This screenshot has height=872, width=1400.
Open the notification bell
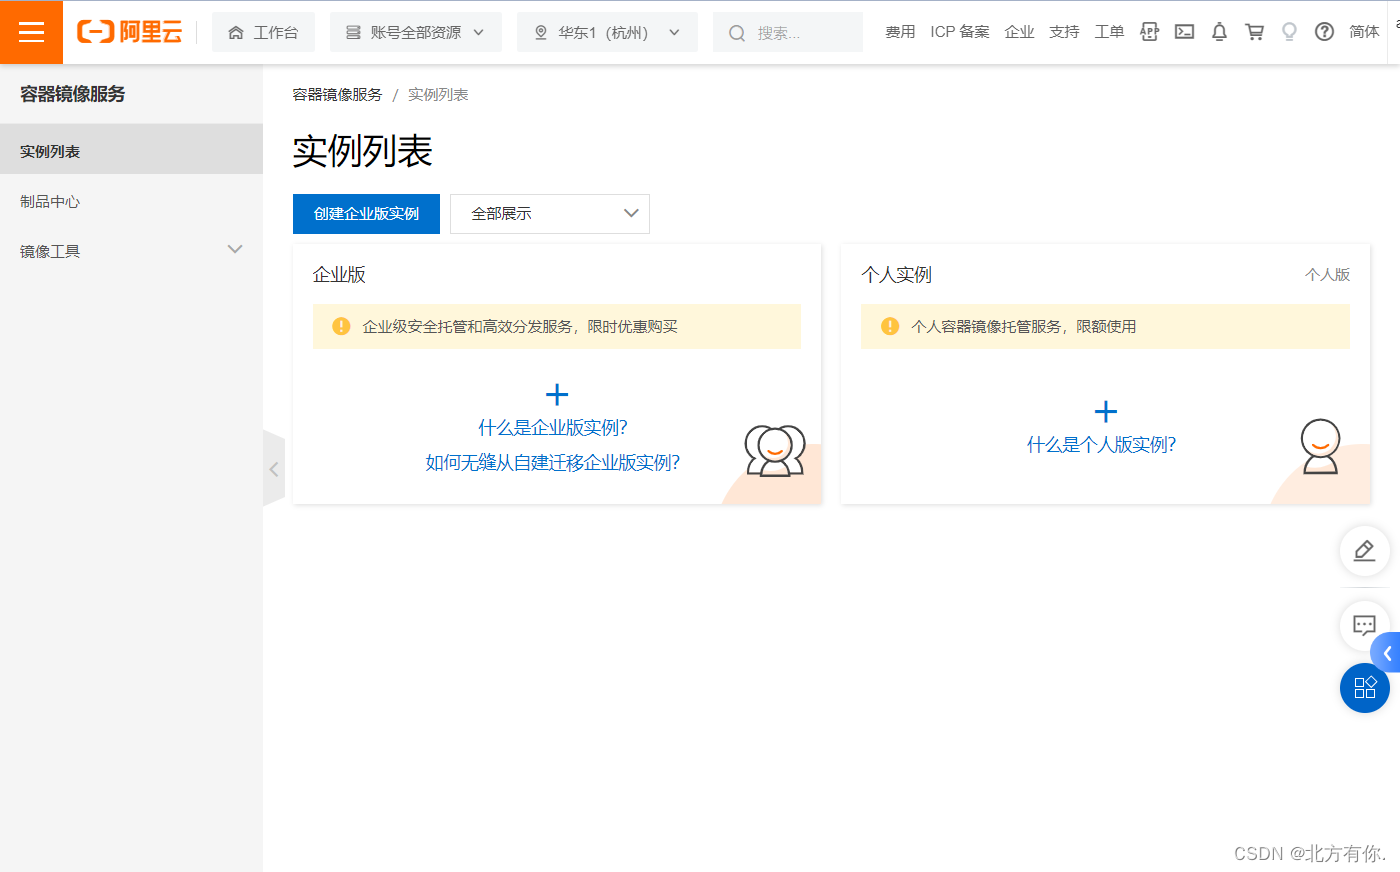coord(1219,32)
